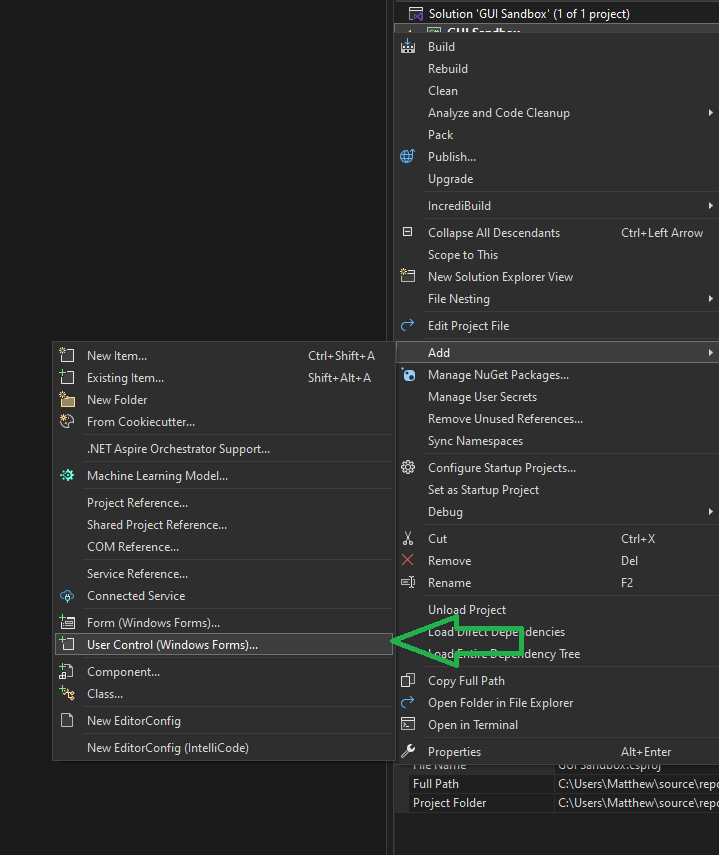Expand the IncrediBuild submenu arrow
Image resolution: width=719 pixels, height=855 pixels.
click(711, 205)
